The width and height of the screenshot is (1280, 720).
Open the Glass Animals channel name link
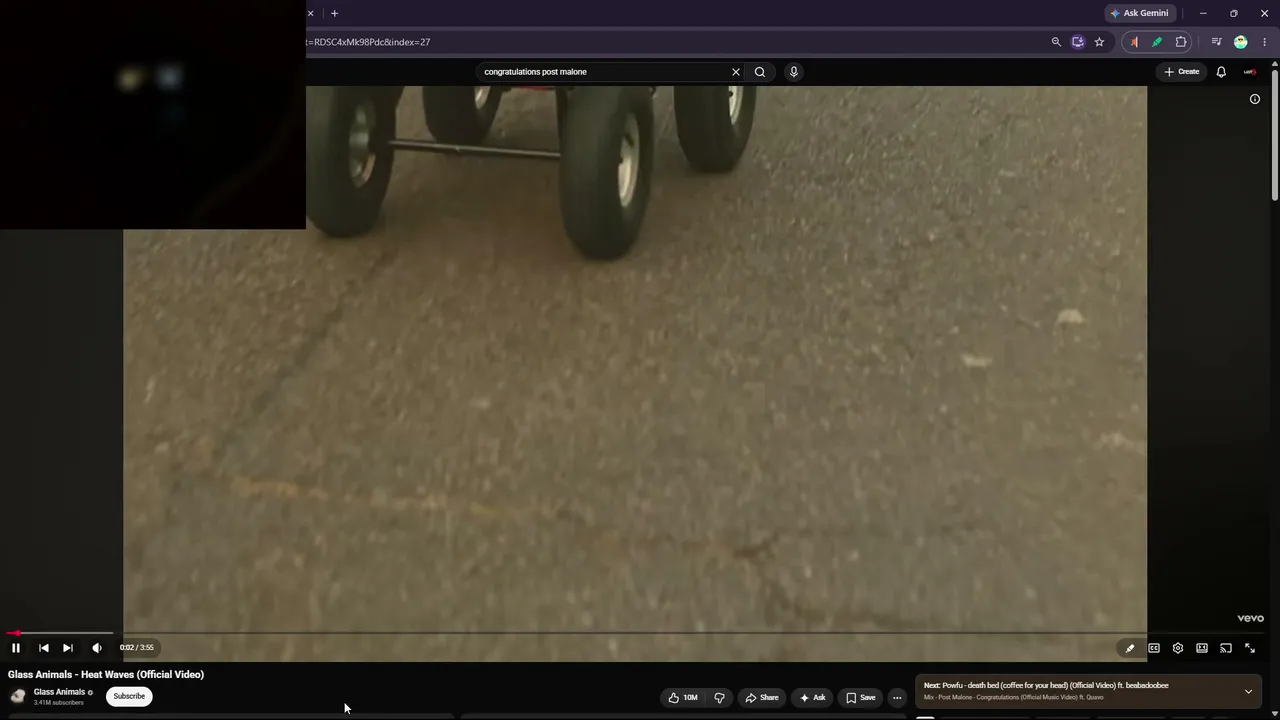coord(59,692)
